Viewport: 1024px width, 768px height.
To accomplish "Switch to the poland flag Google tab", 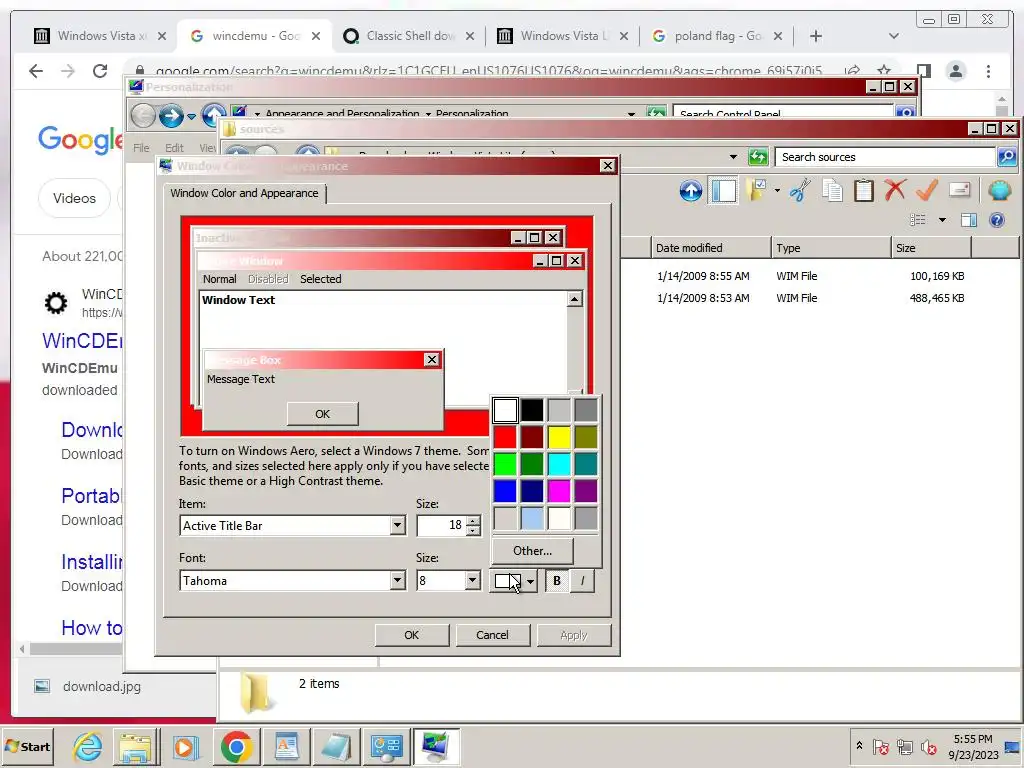I will click(718, 36).
